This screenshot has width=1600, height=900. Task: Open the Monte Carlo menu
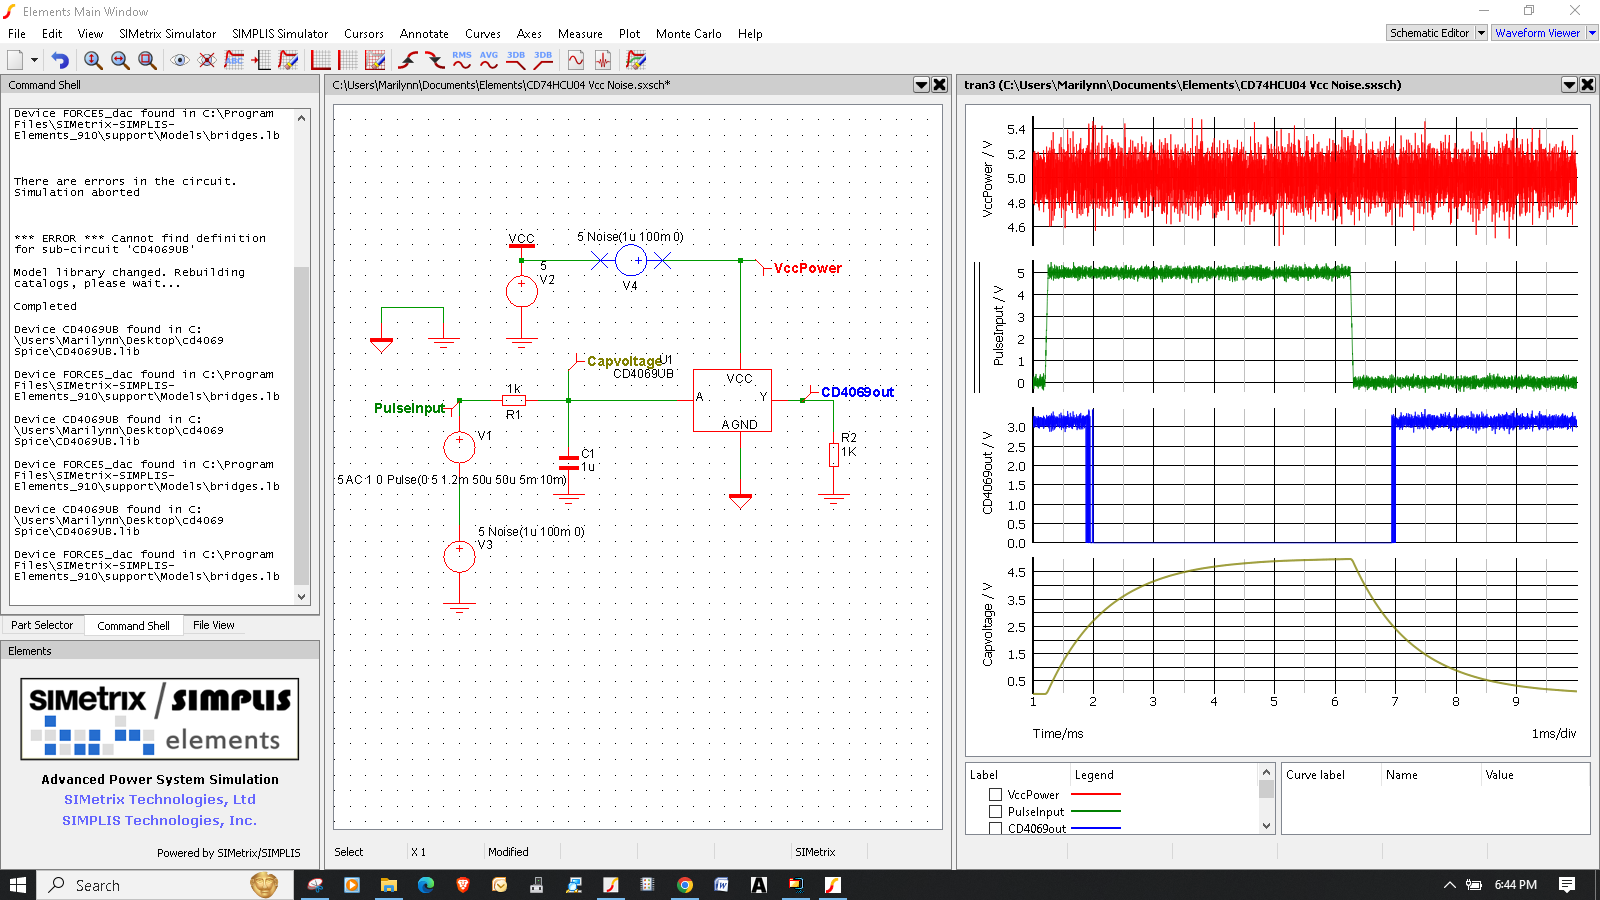pos(689,34)
